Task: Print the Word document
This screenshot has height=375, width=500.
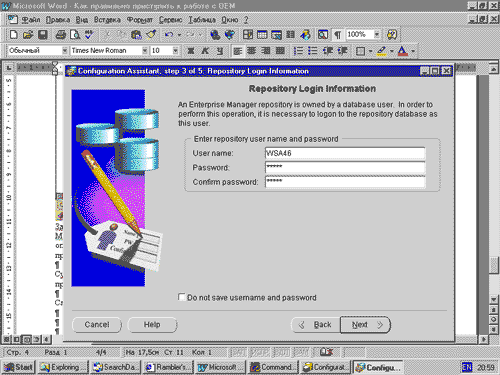Action: pyautogui.click(x=61, y=35)
